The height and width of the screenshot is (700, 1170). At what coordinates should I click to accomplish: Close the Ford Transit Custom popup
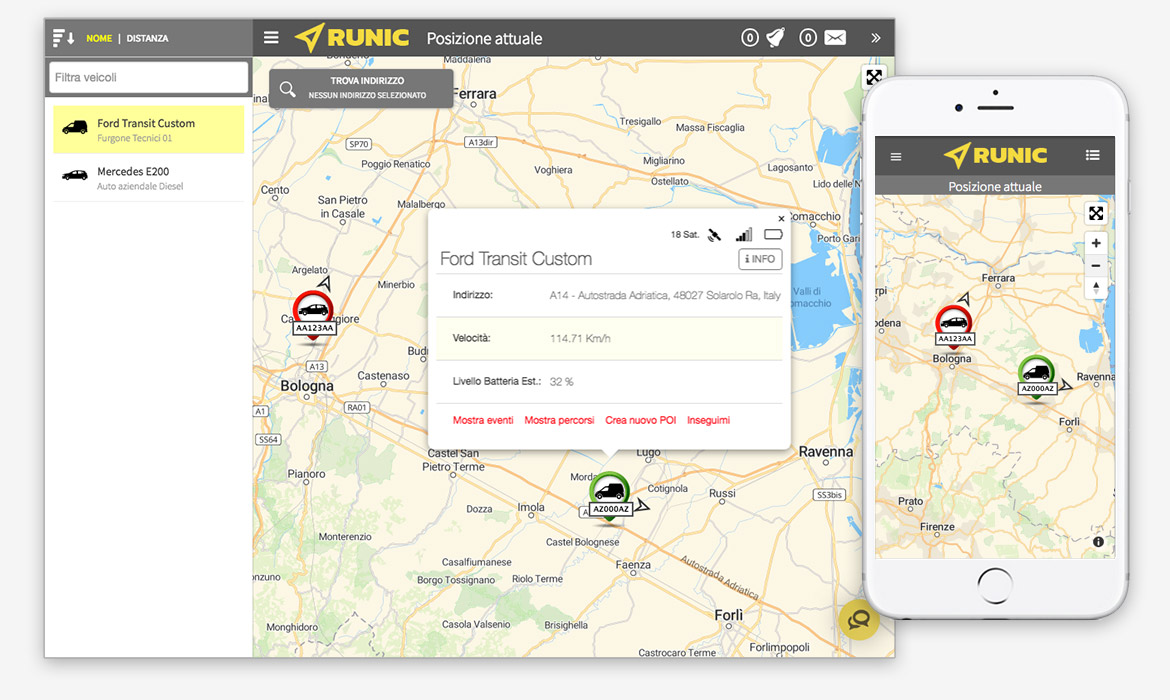781,219
